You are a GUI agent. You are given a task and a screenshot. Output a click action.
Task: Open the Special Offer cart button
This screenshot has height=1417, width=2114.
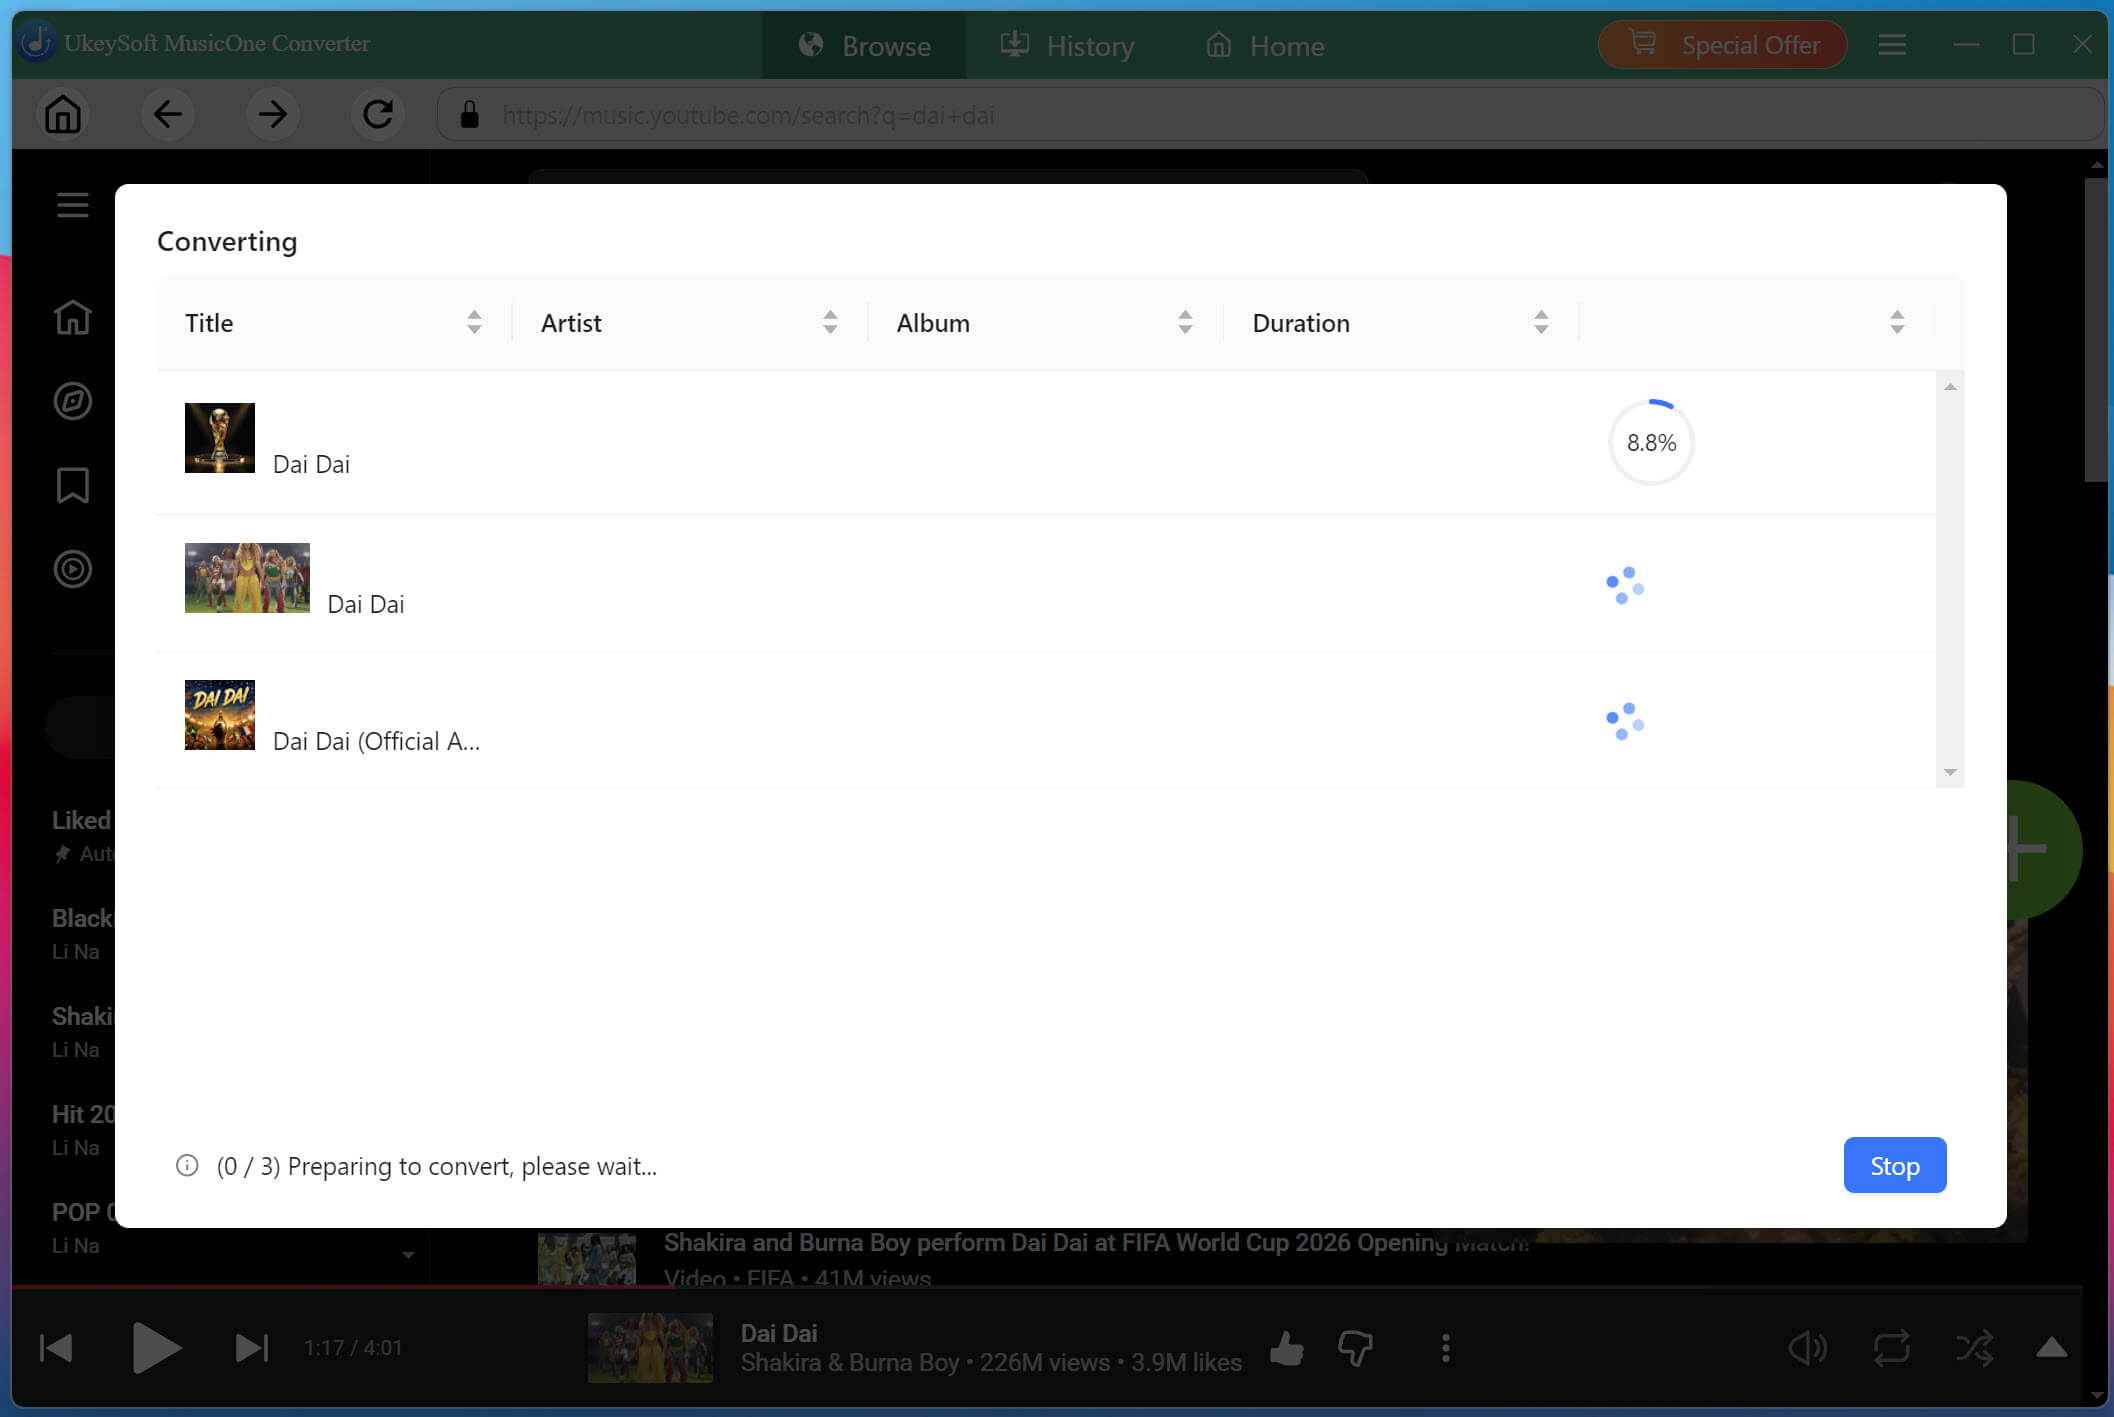1722,45
